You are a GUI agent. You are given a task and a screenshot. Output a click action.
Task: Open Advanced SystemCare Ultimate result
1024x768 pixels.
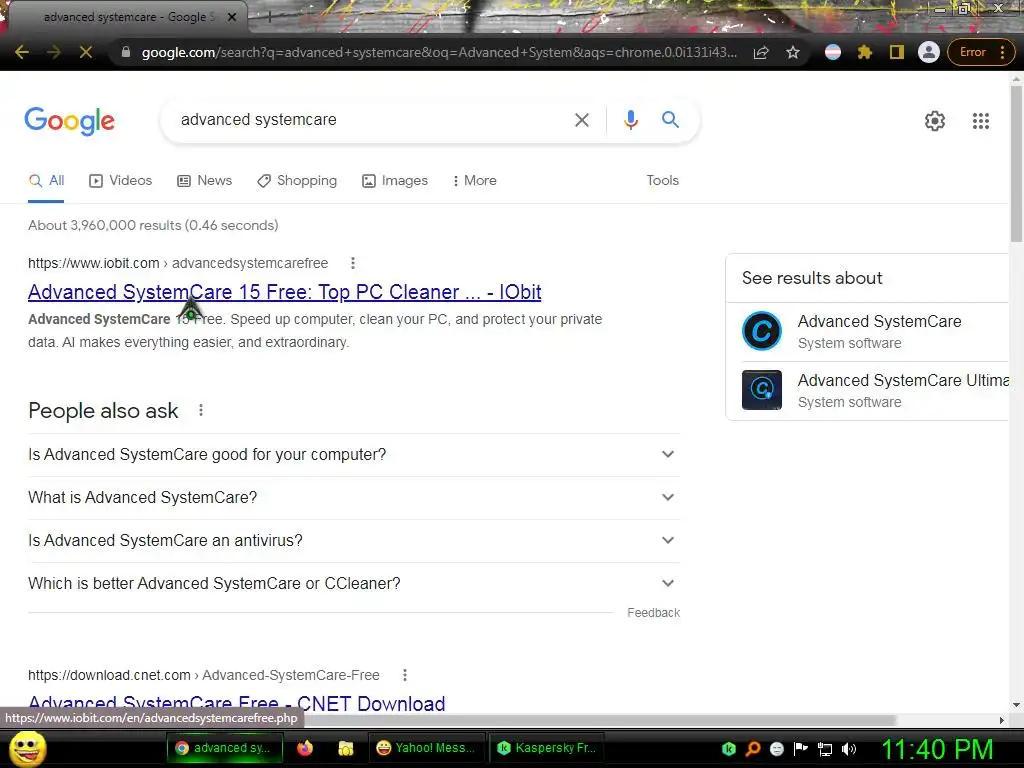tap(874, 391)
